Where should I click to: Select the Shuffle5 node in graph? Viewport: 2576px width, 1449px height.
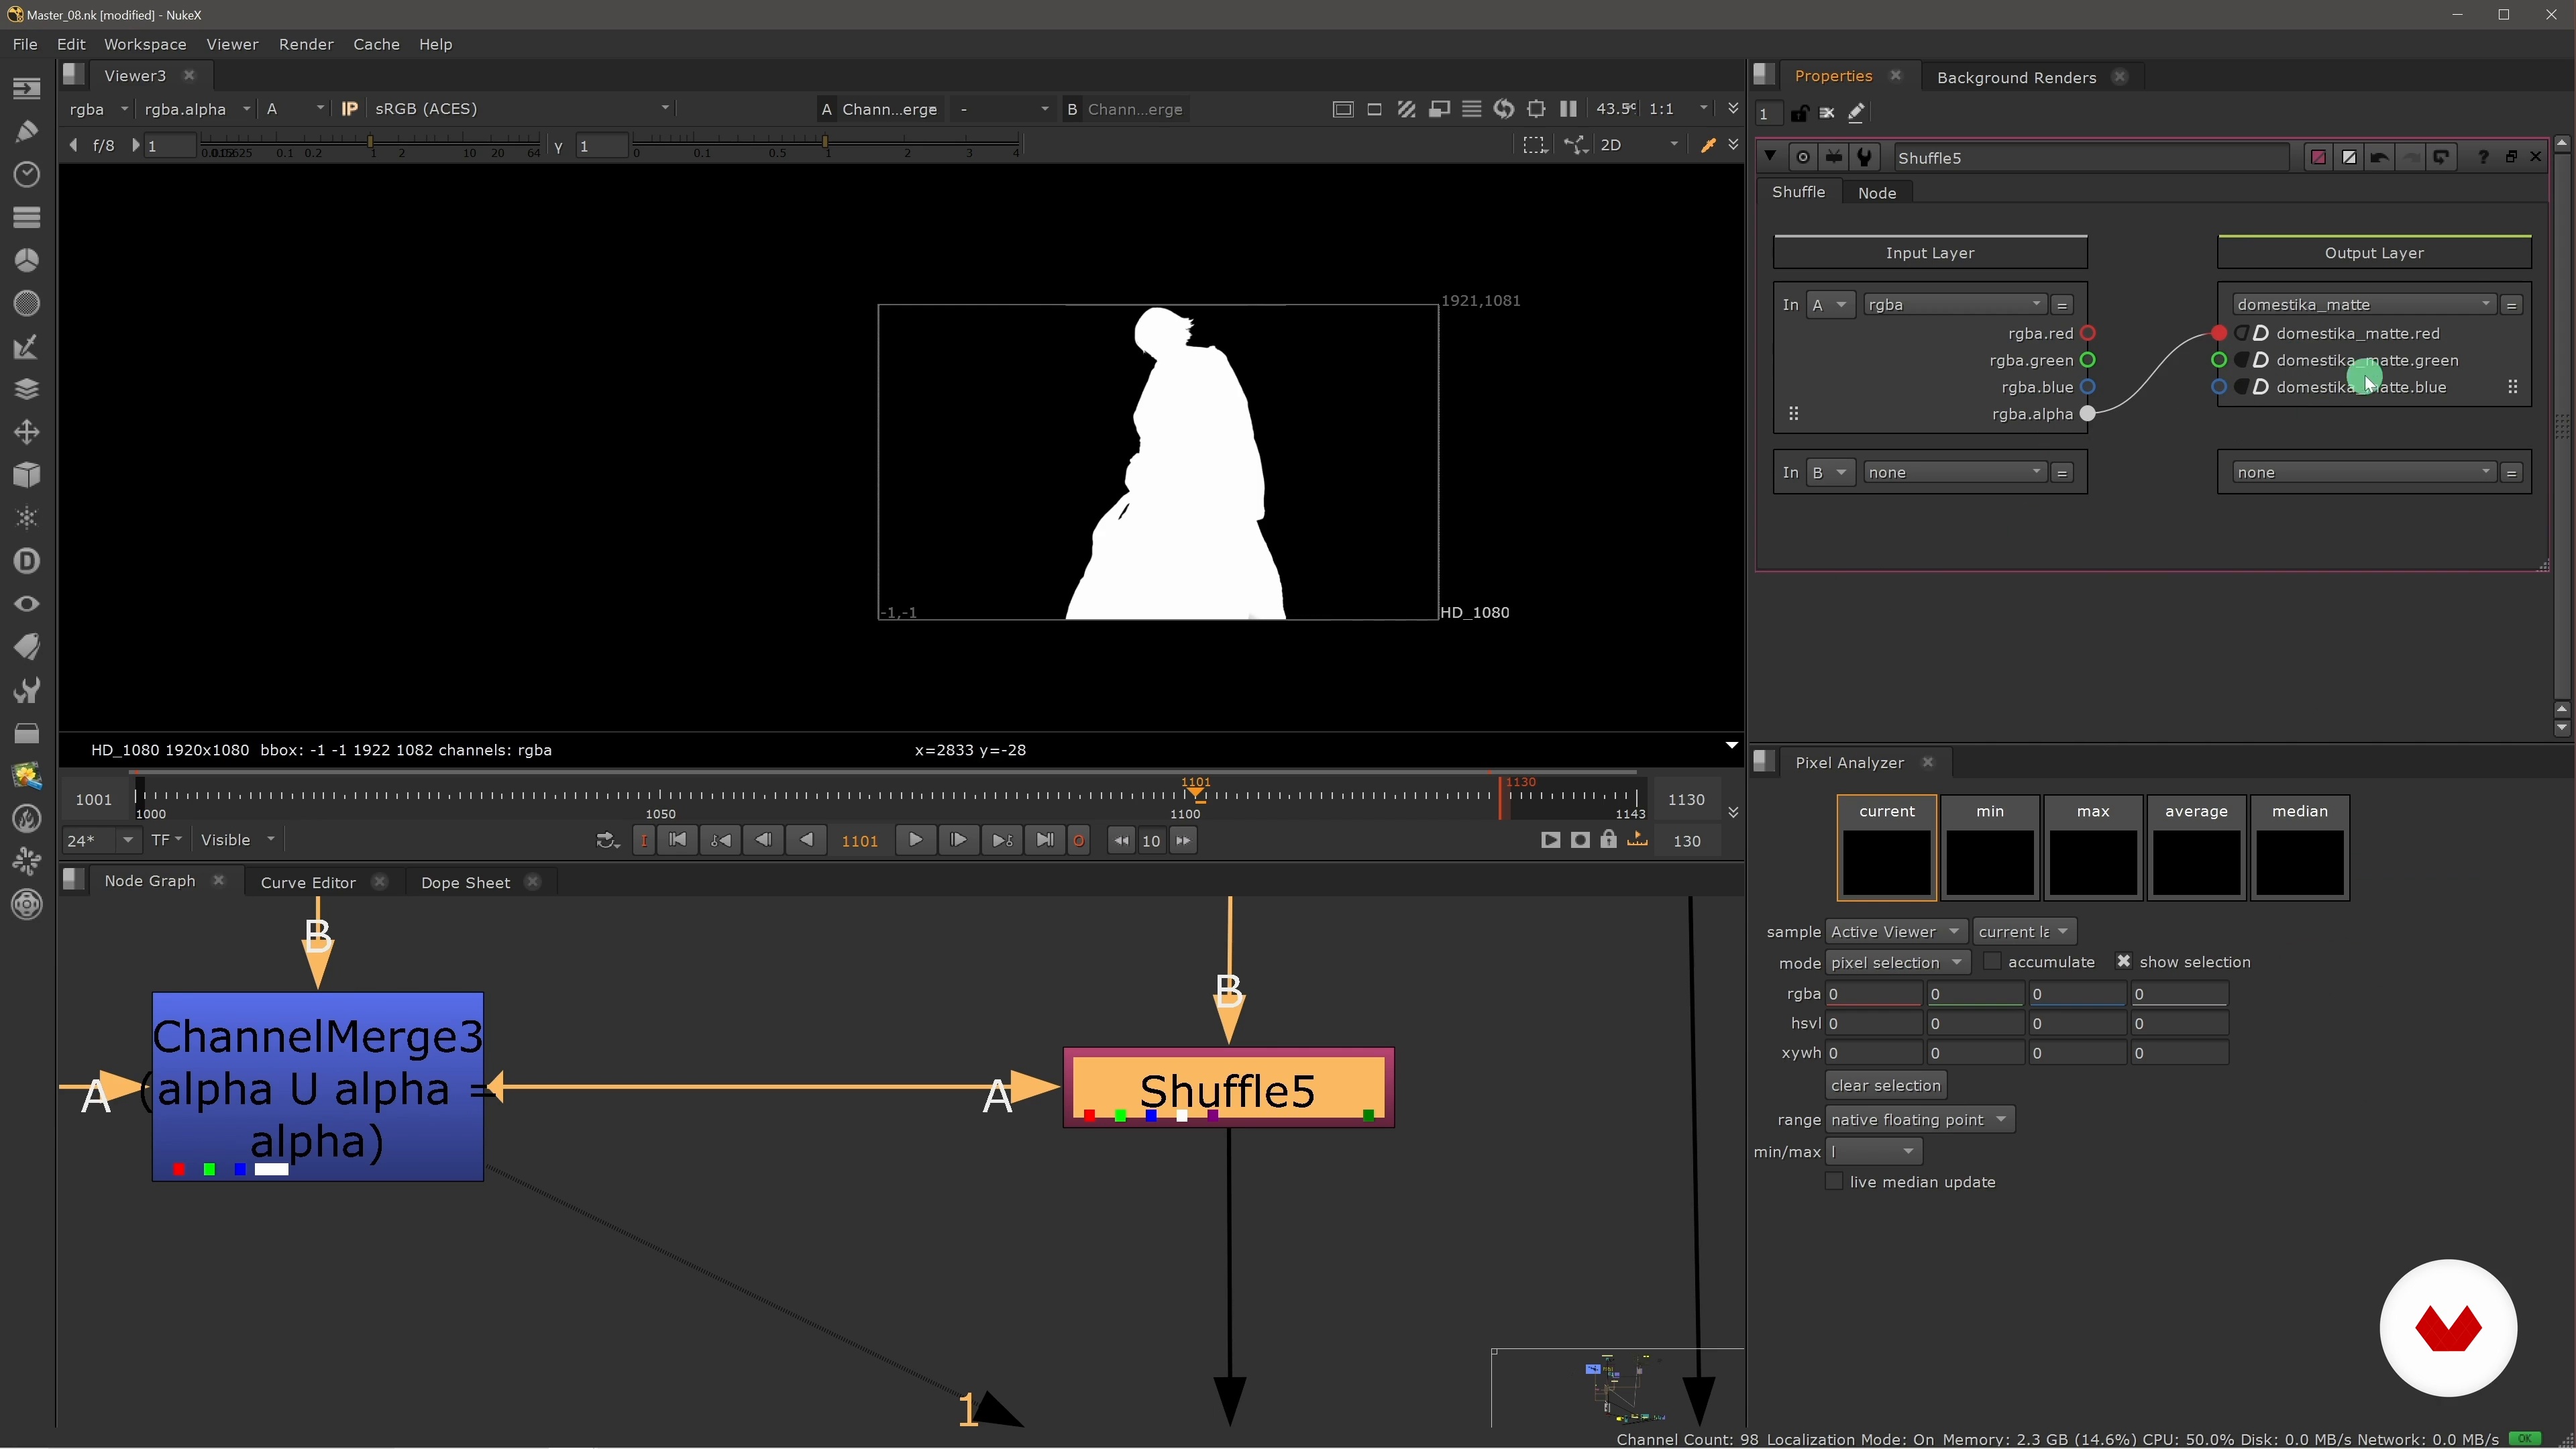(x=1228, y=1089)
